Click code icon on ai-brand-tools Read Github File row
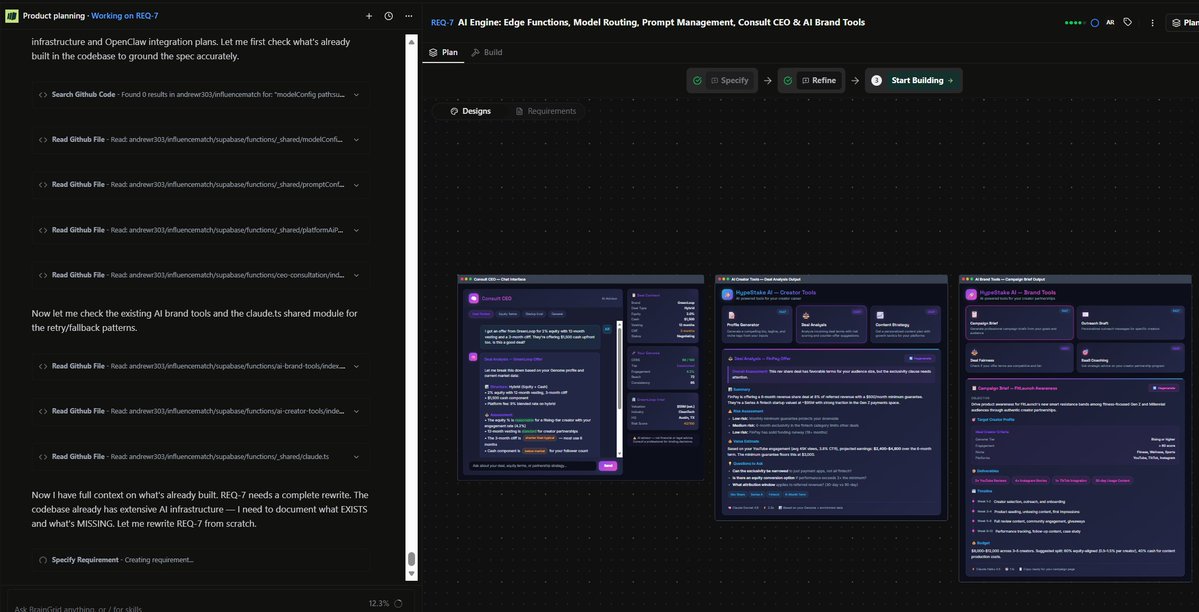The width and height of the screenshot is (1199, 612). (x=43, y=366)
